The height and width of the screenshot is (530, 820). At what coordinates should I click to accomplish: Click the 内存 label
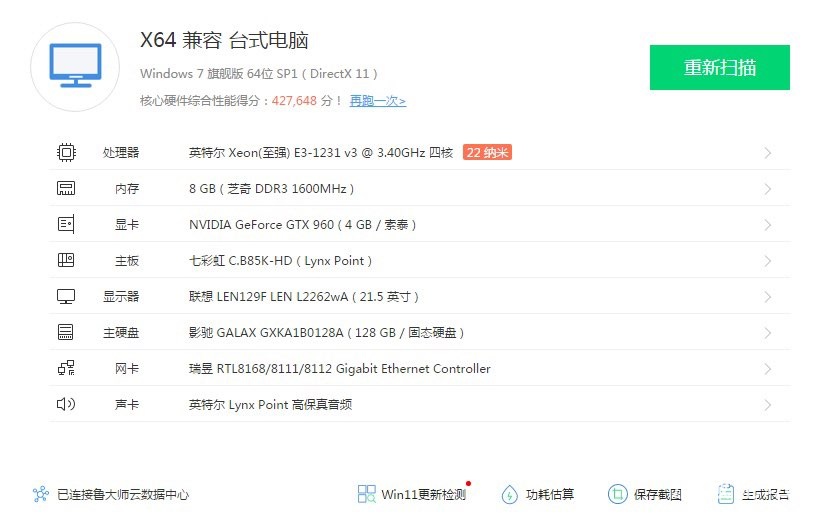click(127, 189)
